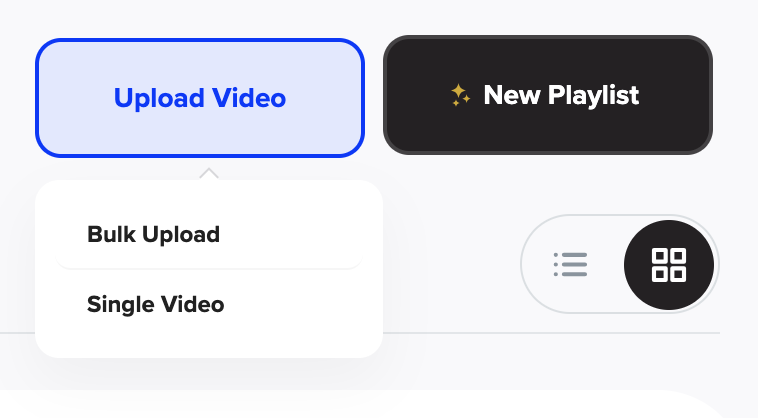Select the bulleted list lines icon
The image size is (758, 418).
pyautogui.click(x=570, y=264)
